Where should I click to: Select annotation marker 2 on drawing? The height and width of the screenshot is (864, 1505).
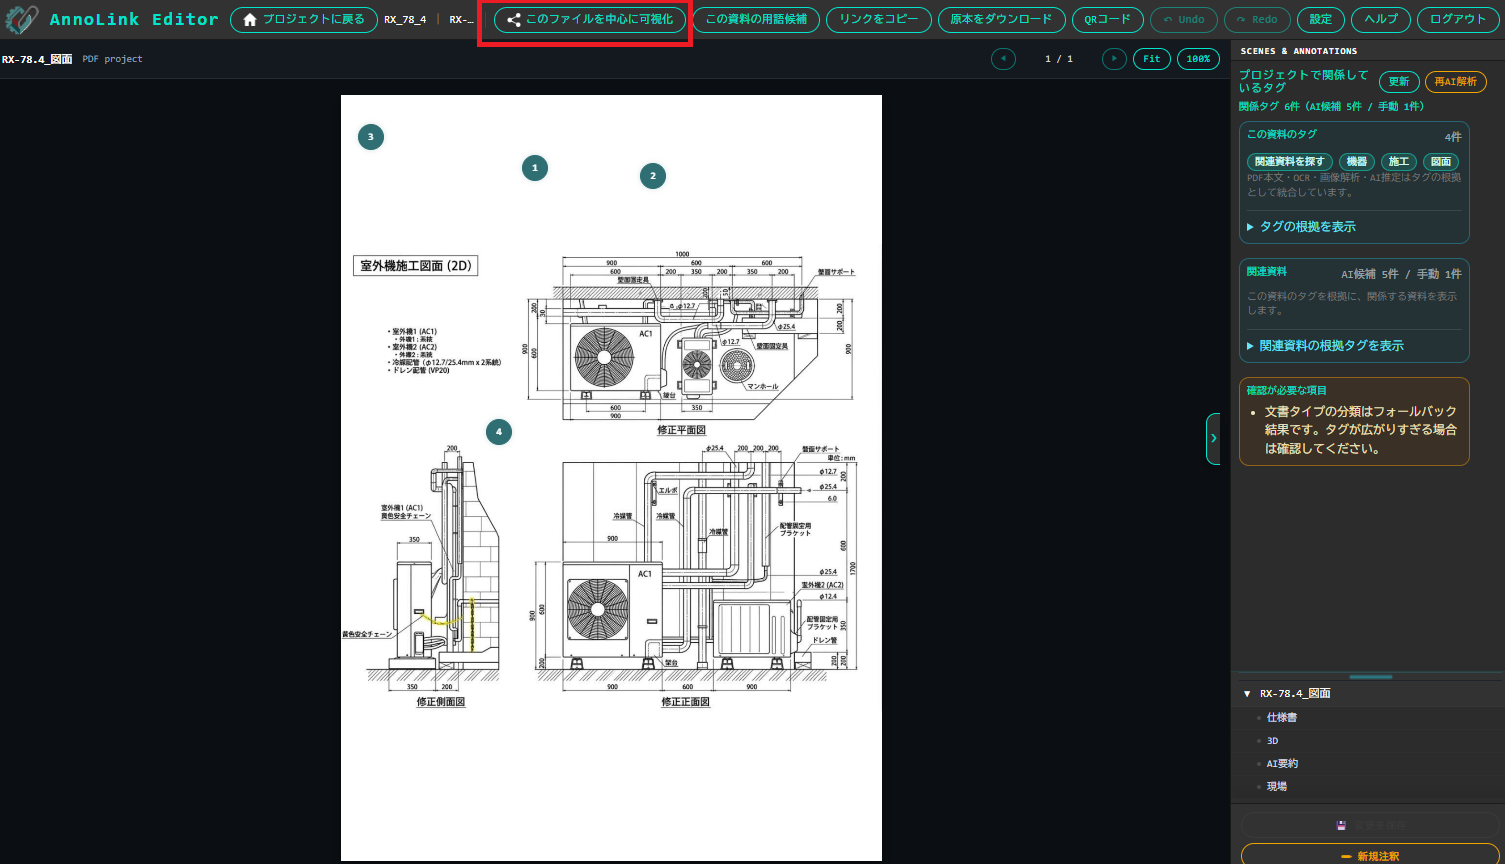[653, 176]
